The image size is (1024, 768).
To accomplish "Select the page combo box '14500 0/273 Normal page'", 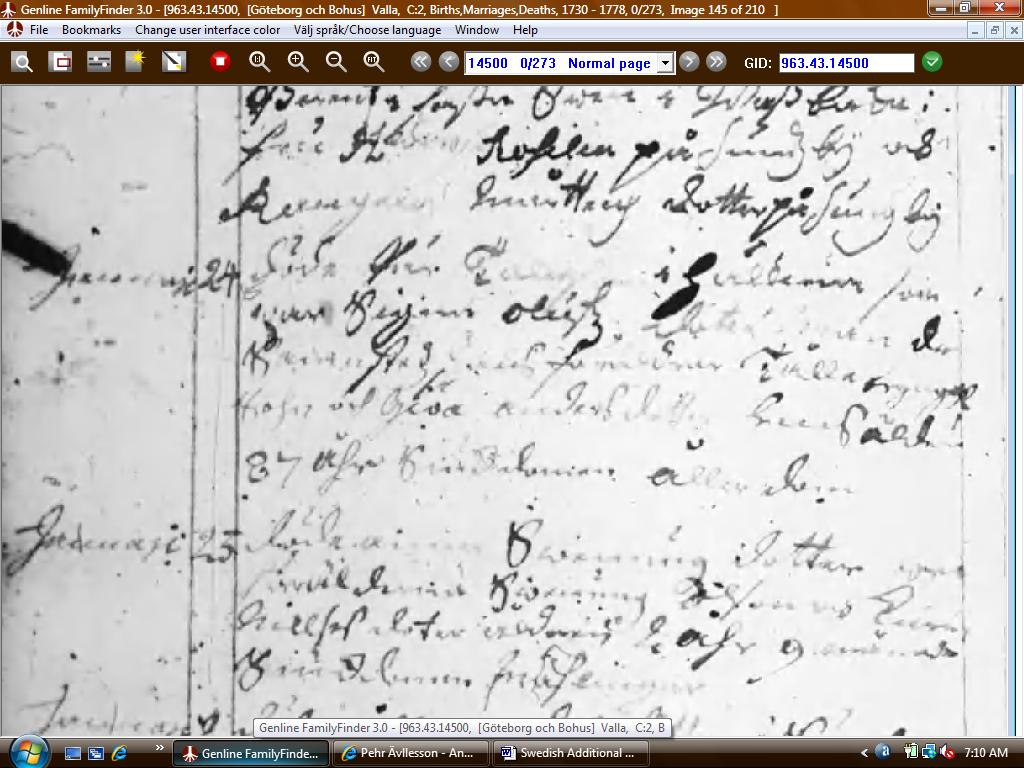I will tap(569, 63).
